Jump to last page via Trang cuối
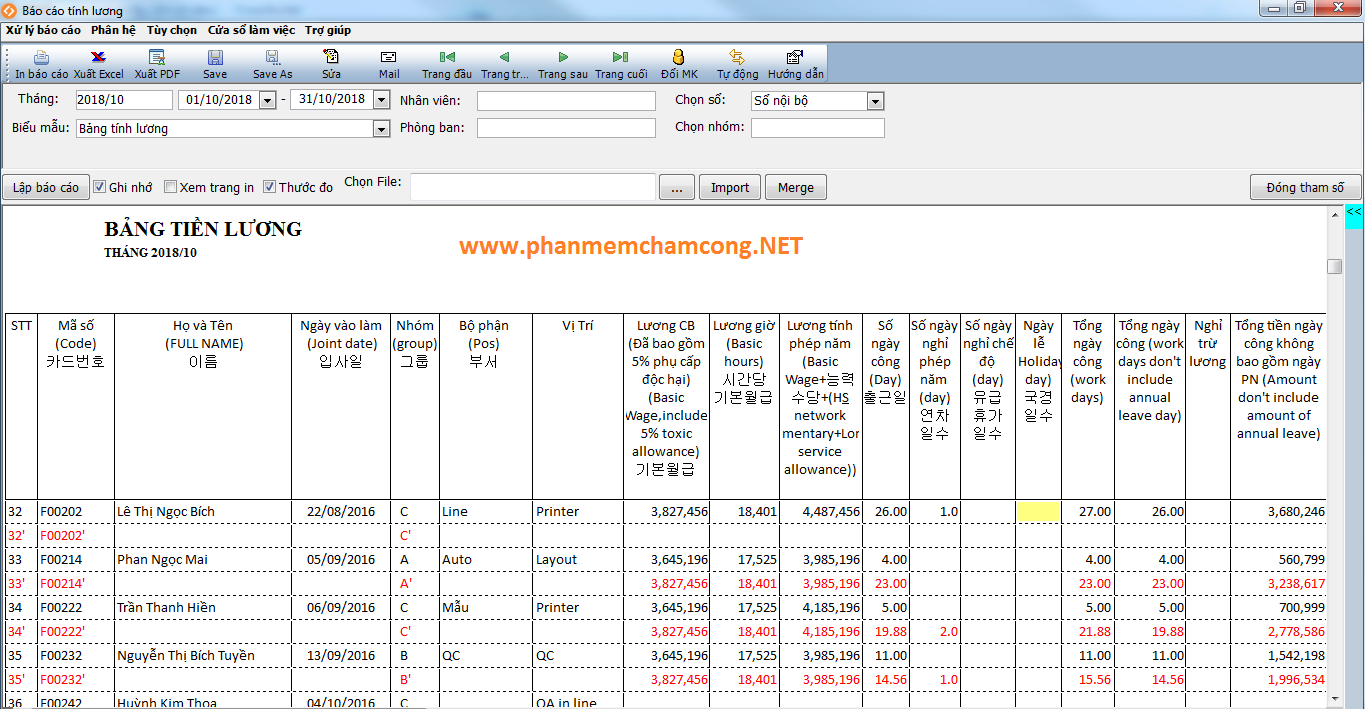 pos(621,58)
